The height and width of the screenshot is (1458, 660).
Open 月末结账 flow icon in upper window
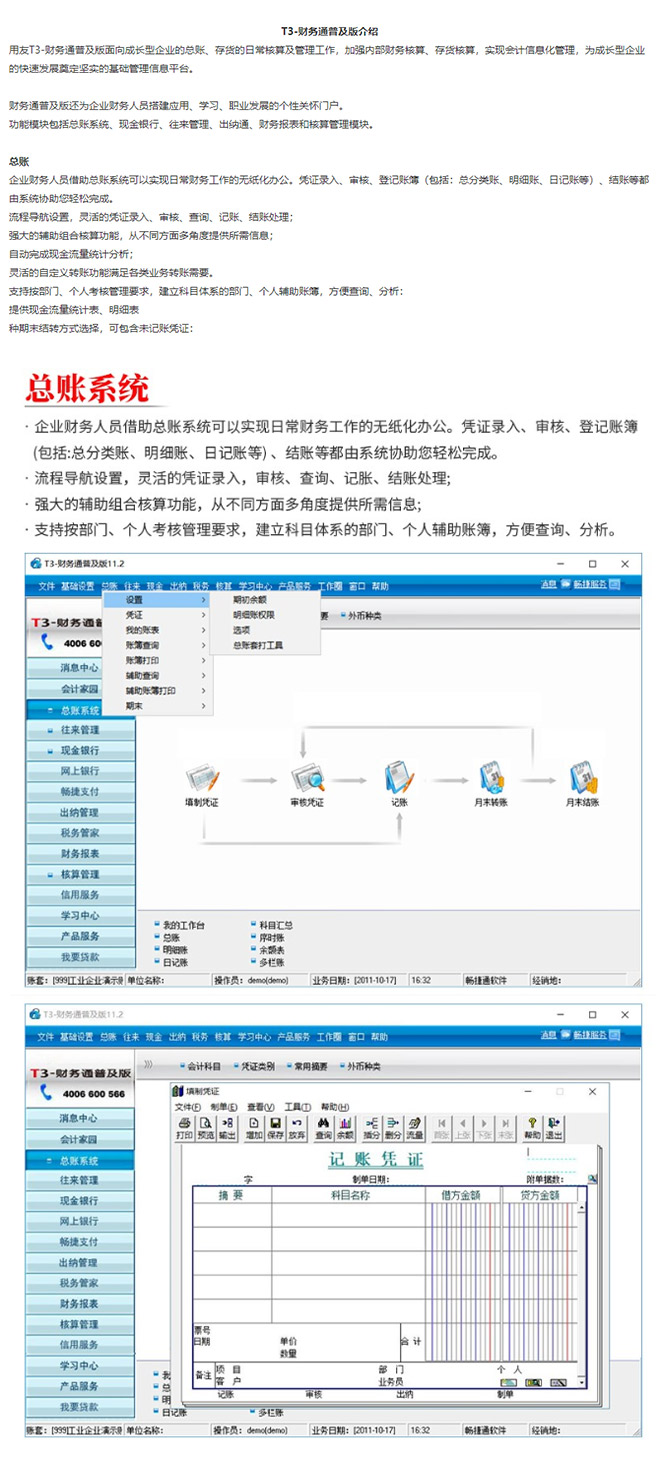click(x=582, y=779)
